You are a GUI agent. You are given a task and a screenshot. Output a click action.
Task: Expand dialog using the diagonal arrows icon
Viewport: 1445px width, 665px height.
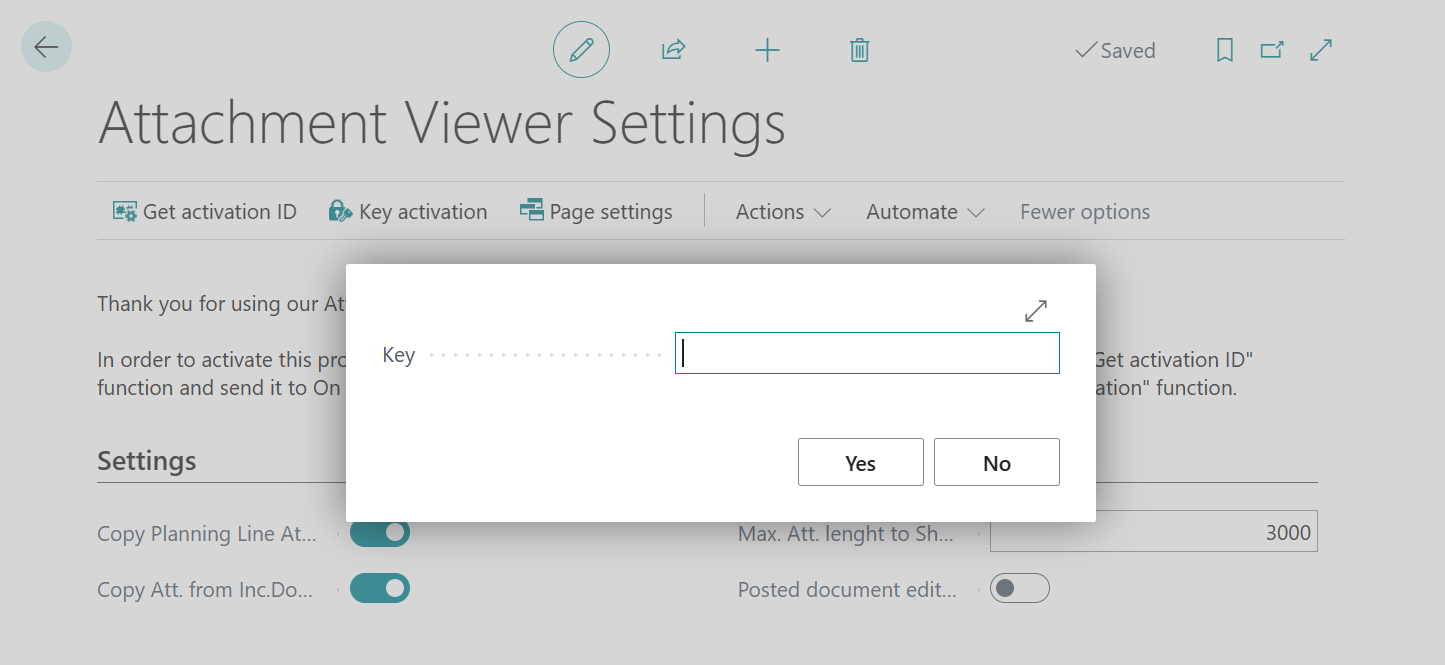(x=1036, y=311)
